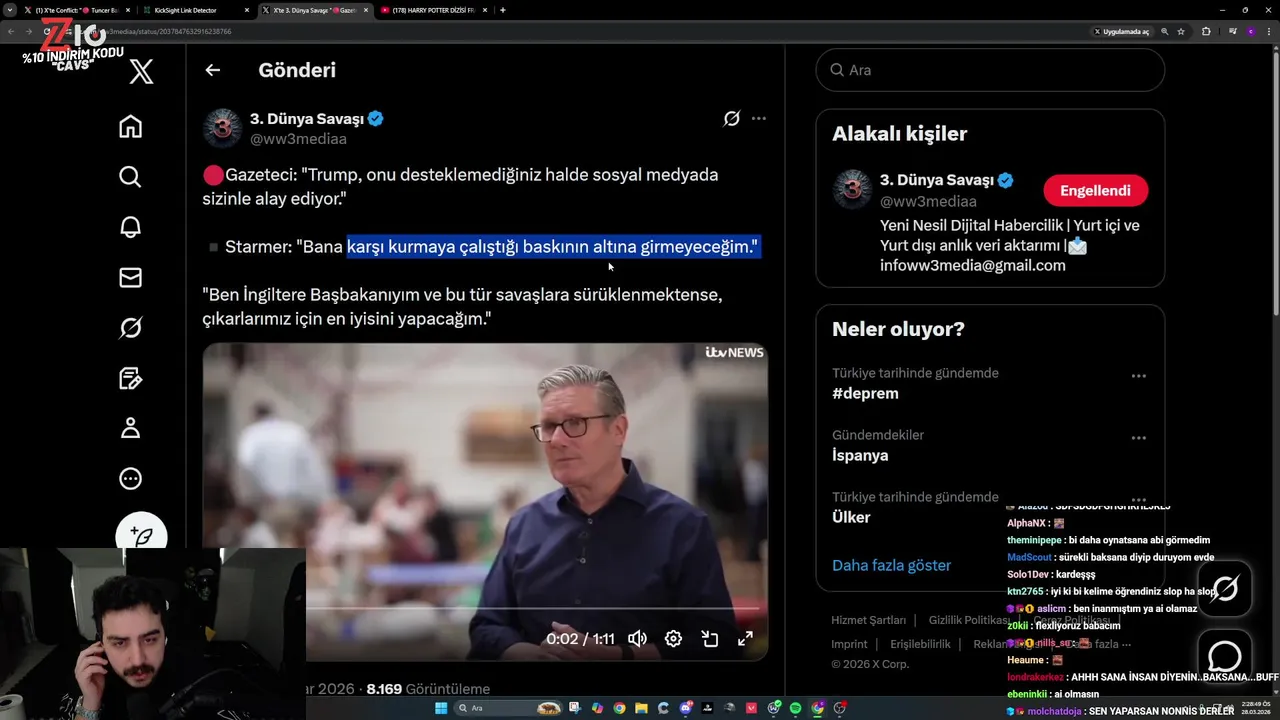Screen dimensions: 1280x720
Task: Click Daha fazla göster link
Action: [891, 565]
